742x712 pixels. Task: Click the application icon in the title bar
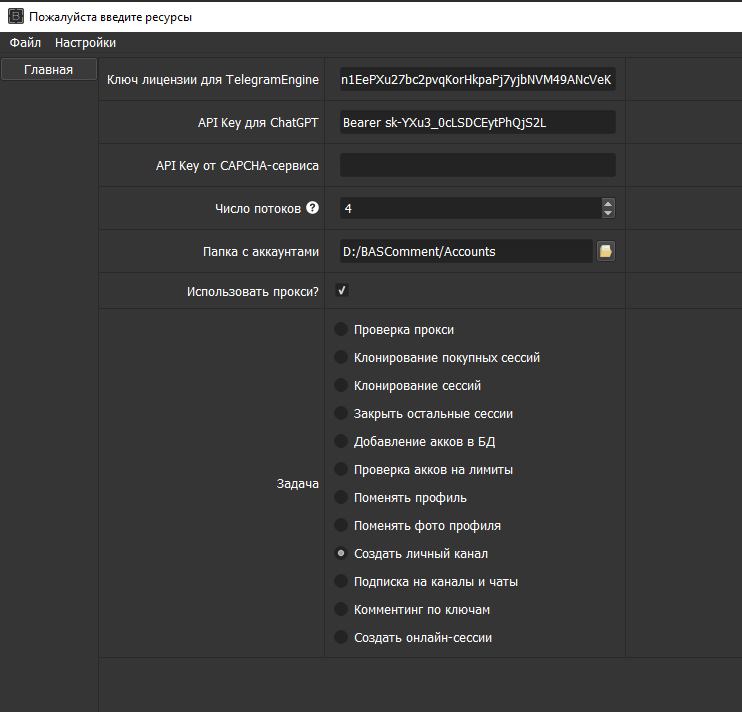15,17
